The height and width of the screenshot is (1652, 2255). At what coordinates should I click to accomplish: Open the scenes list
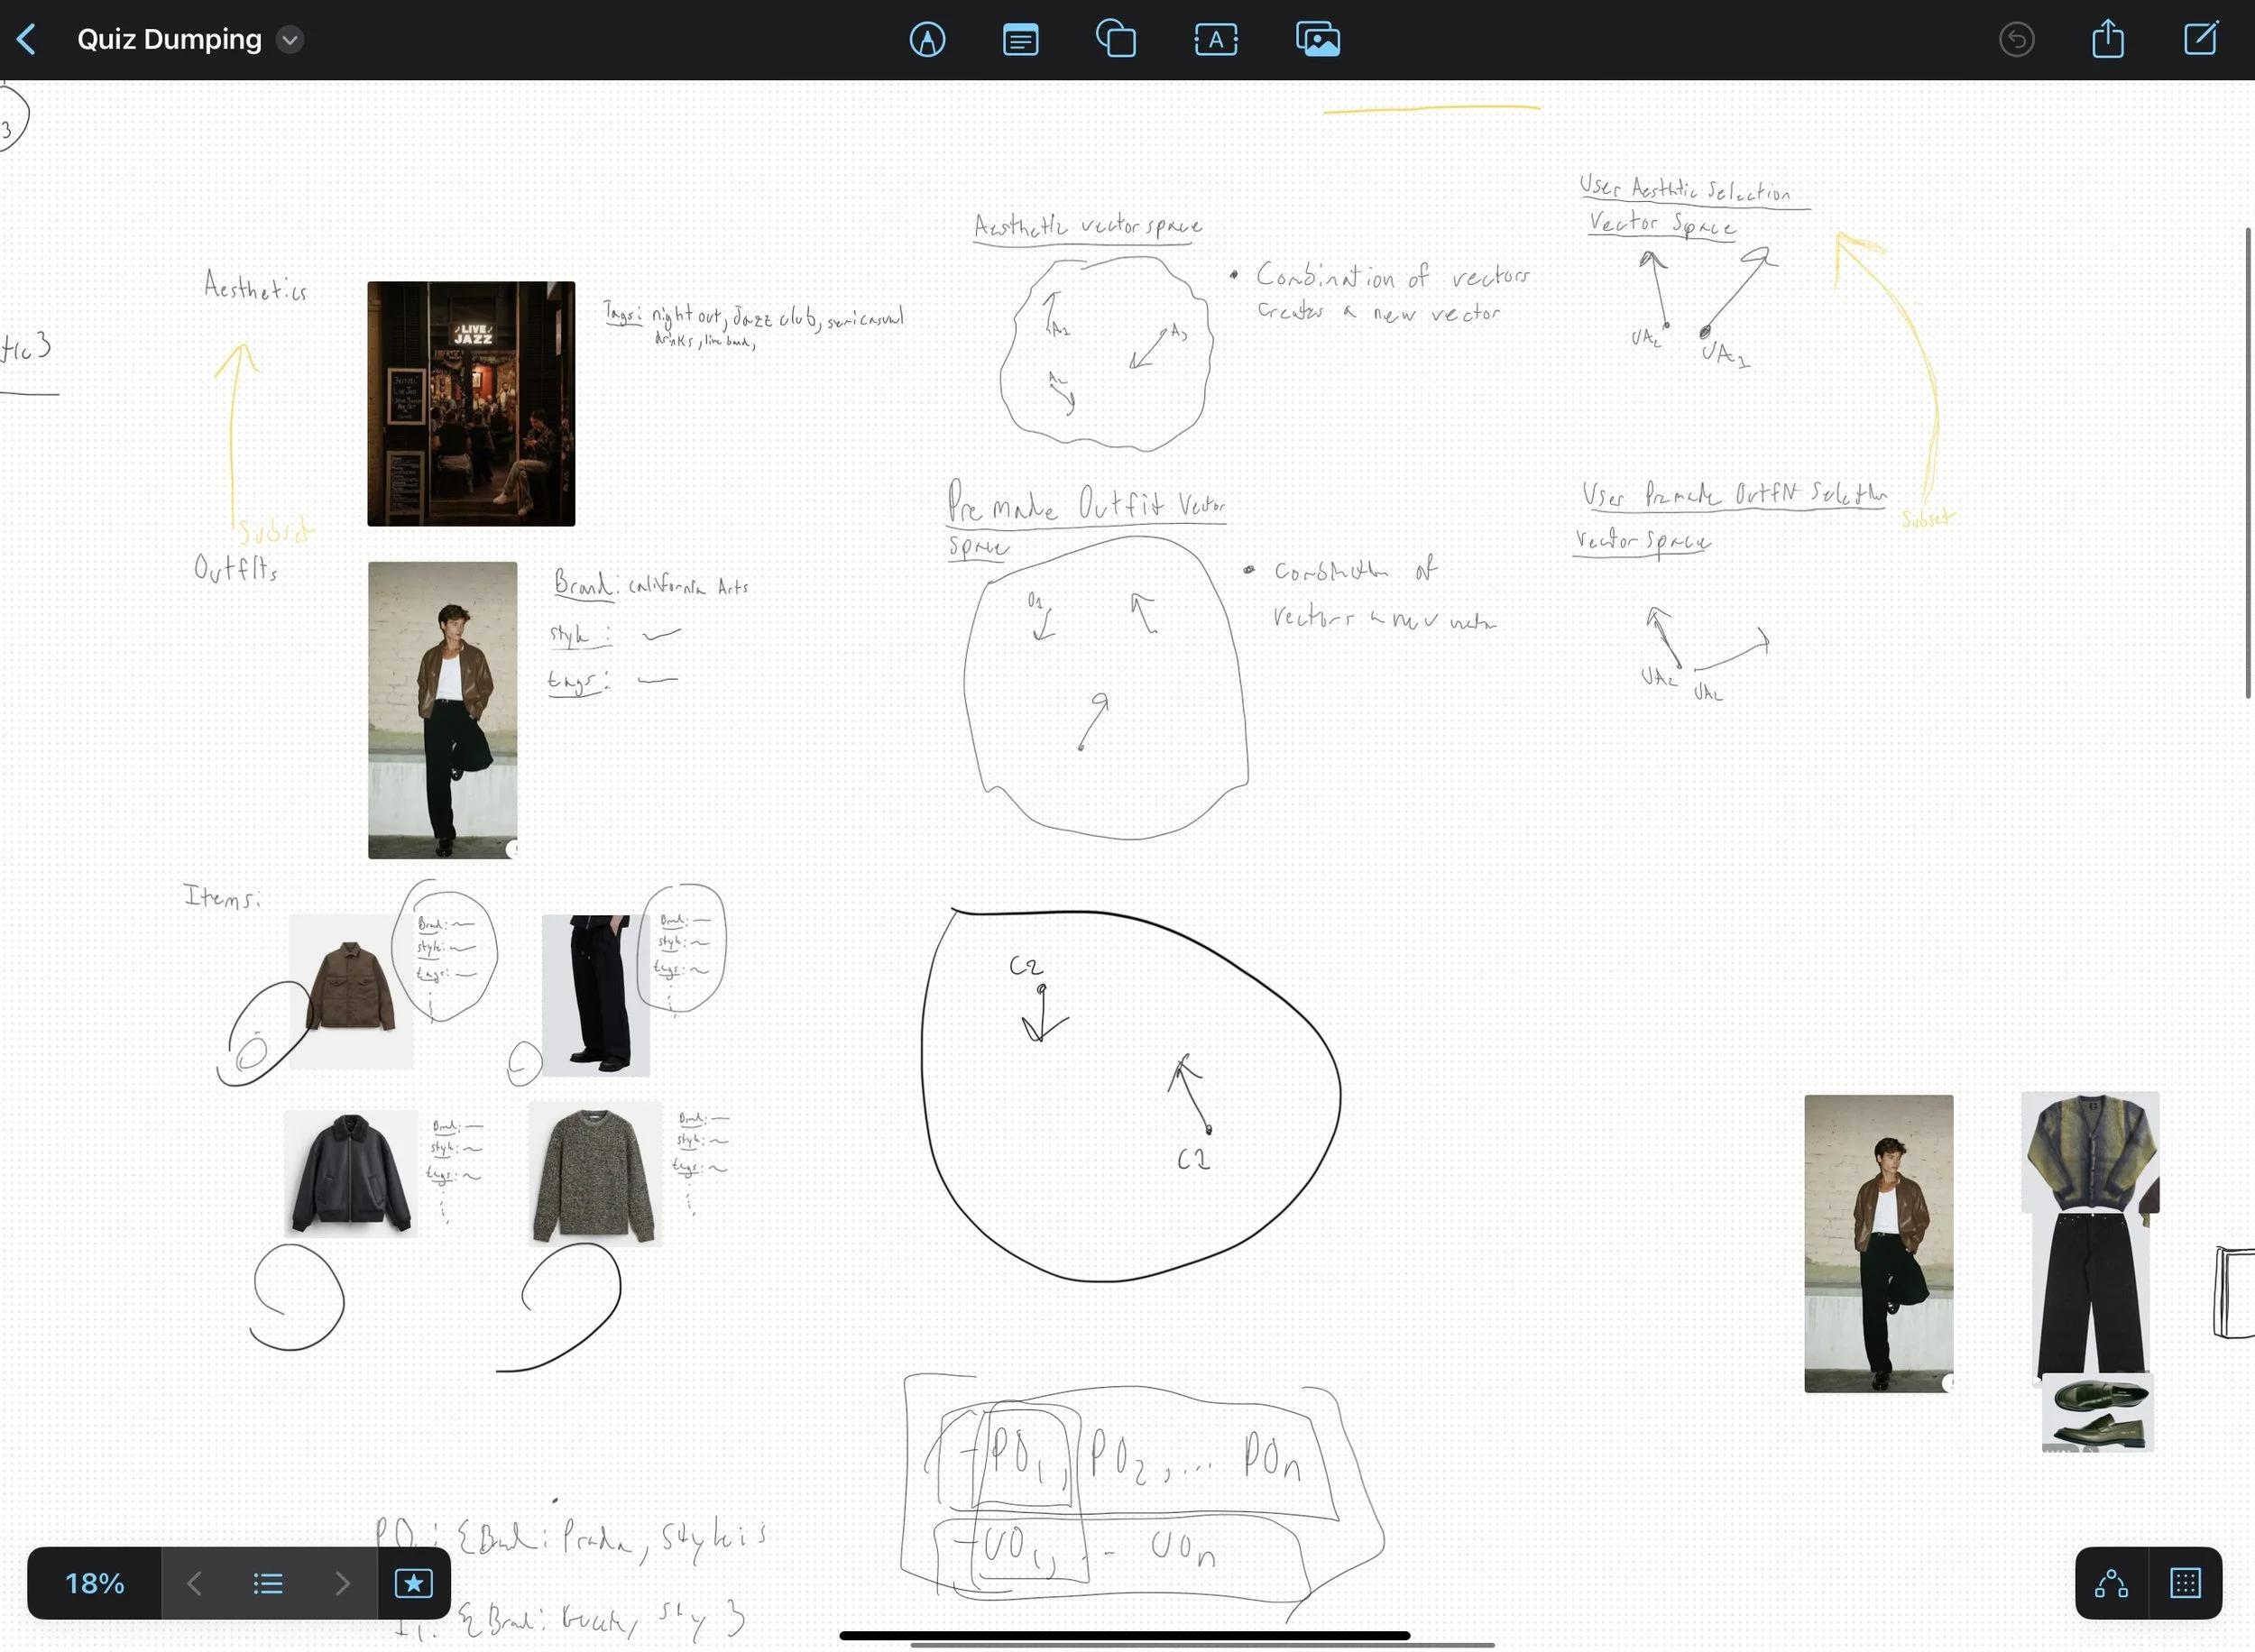point(268,1583)
